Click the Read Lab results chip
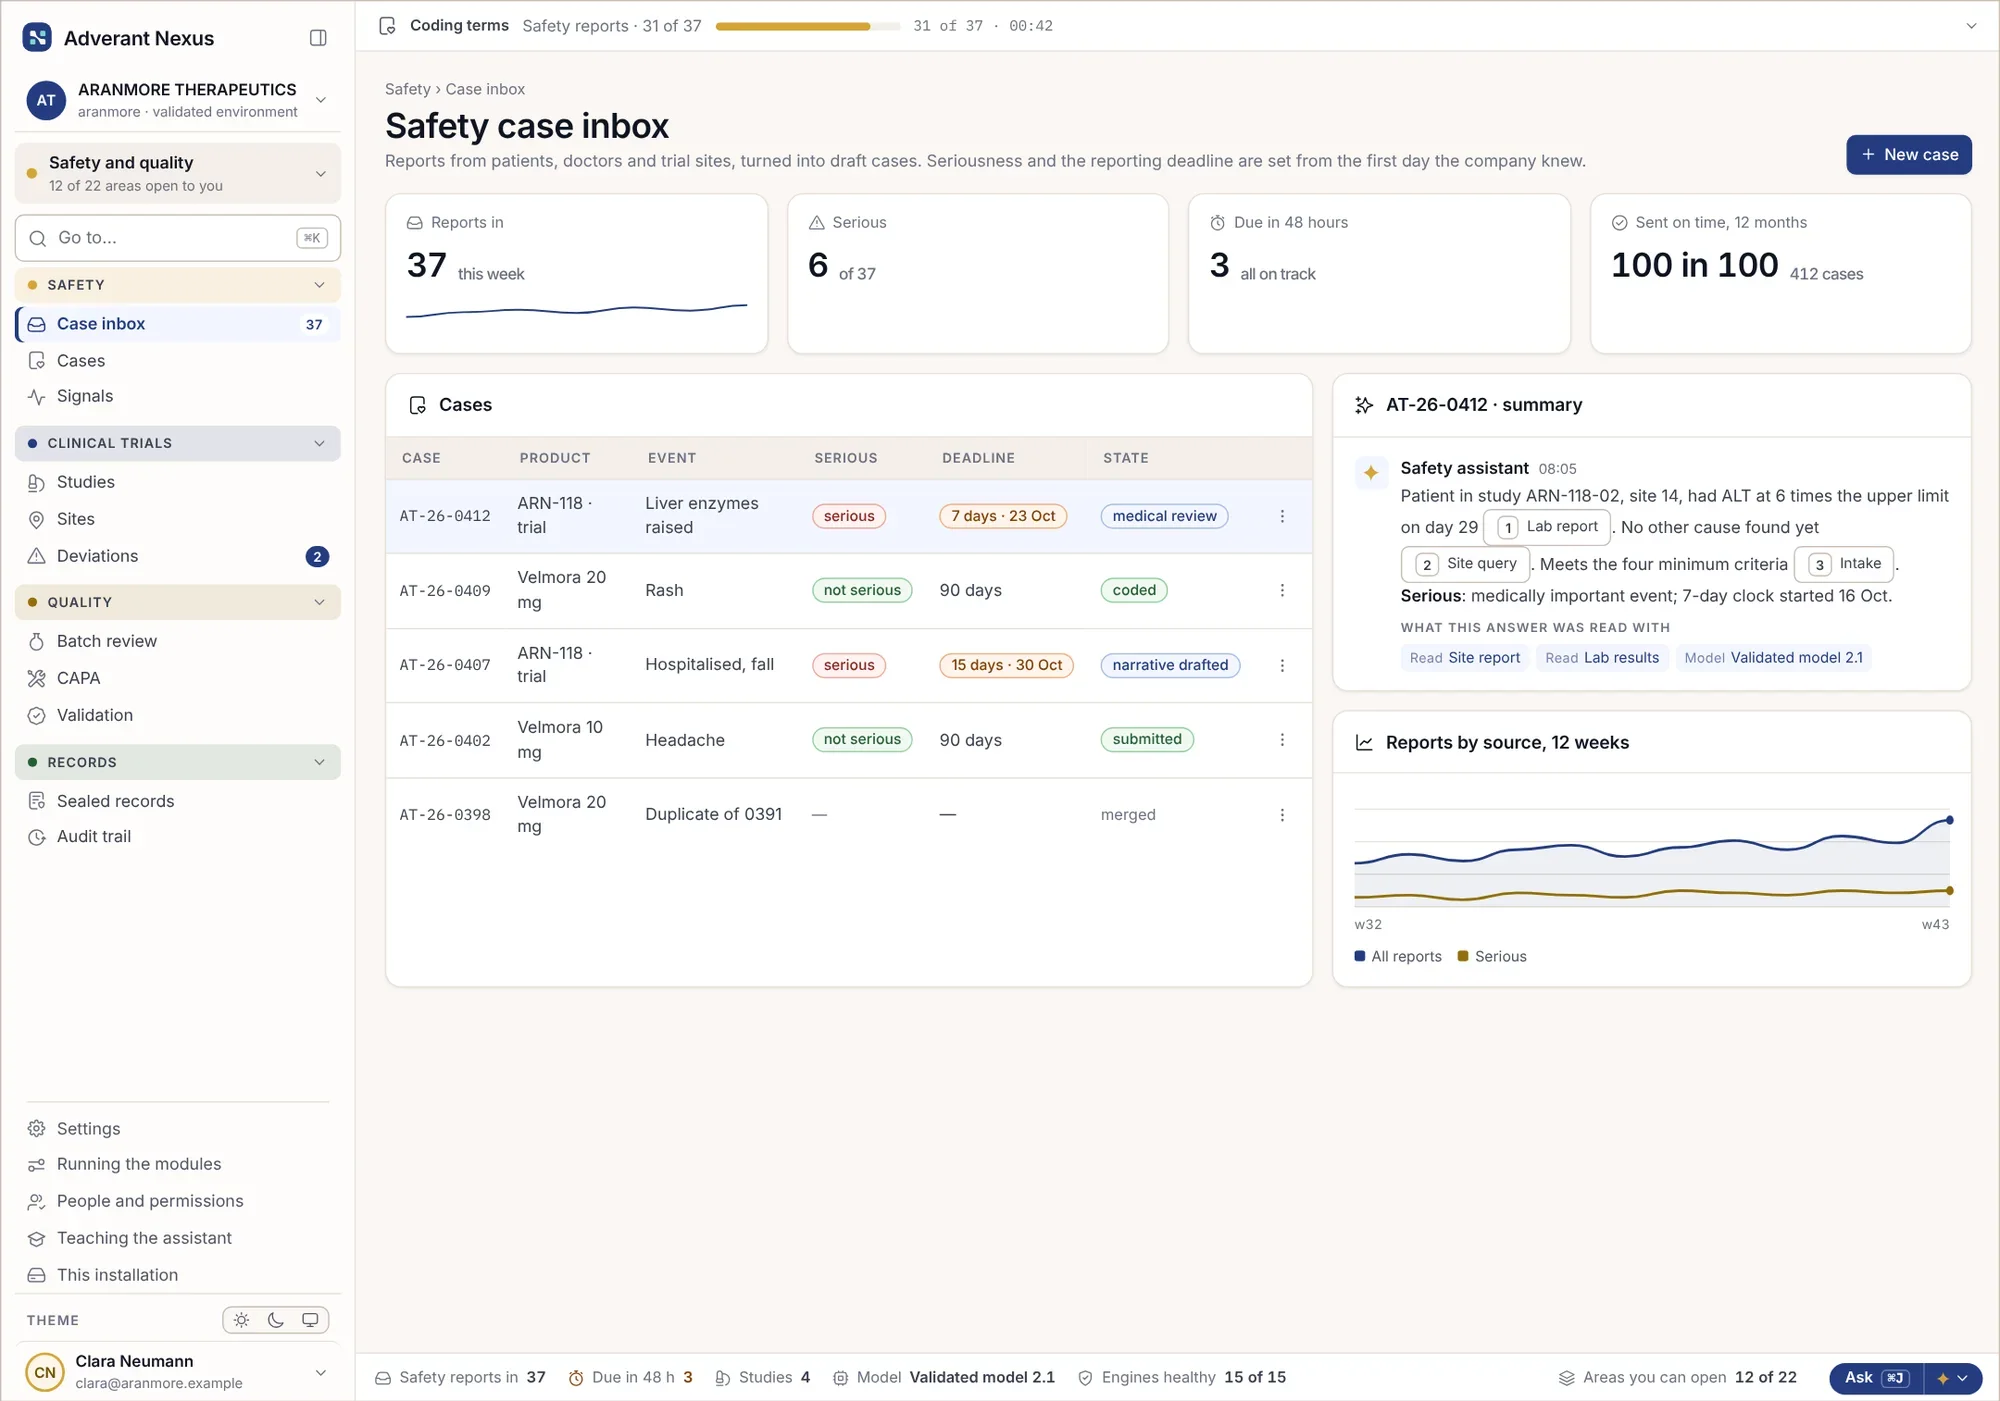Image resolution: width=2000 pixels, height=1401 pixels. point(1602,658)
